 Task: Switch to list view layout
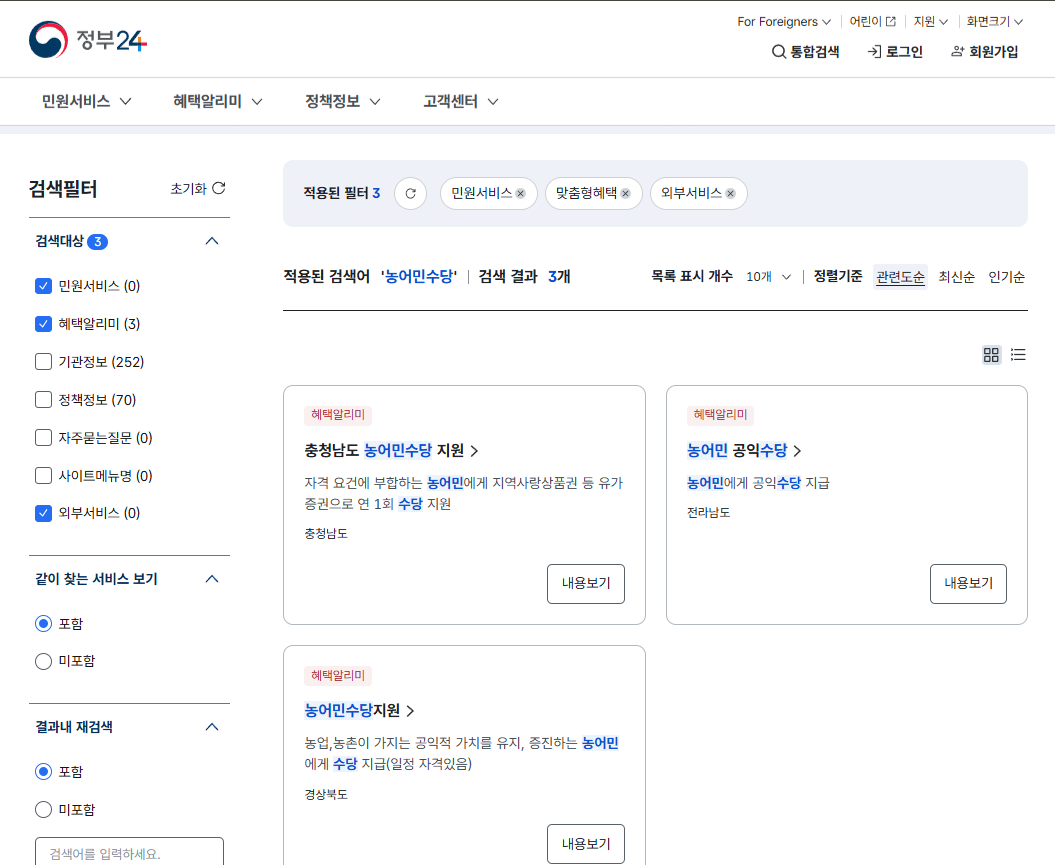pos(1018,354)
